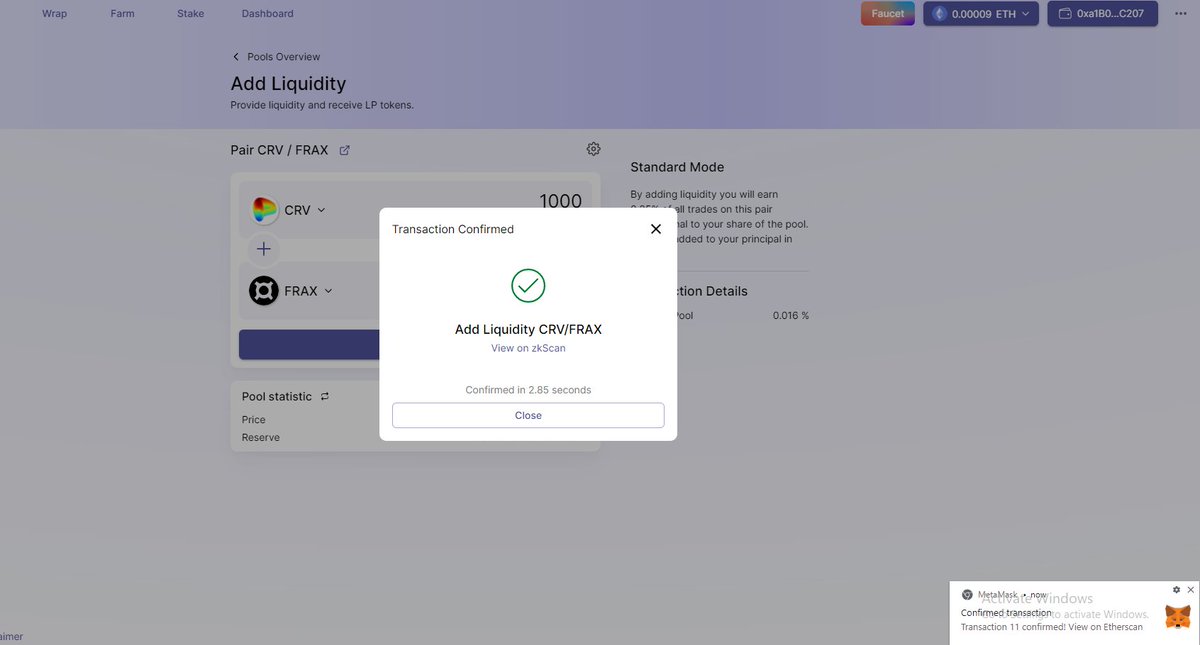The width and height of the screenshot is (1200, 645).
Task: Open the Stake section
Action: coord(190,14)
